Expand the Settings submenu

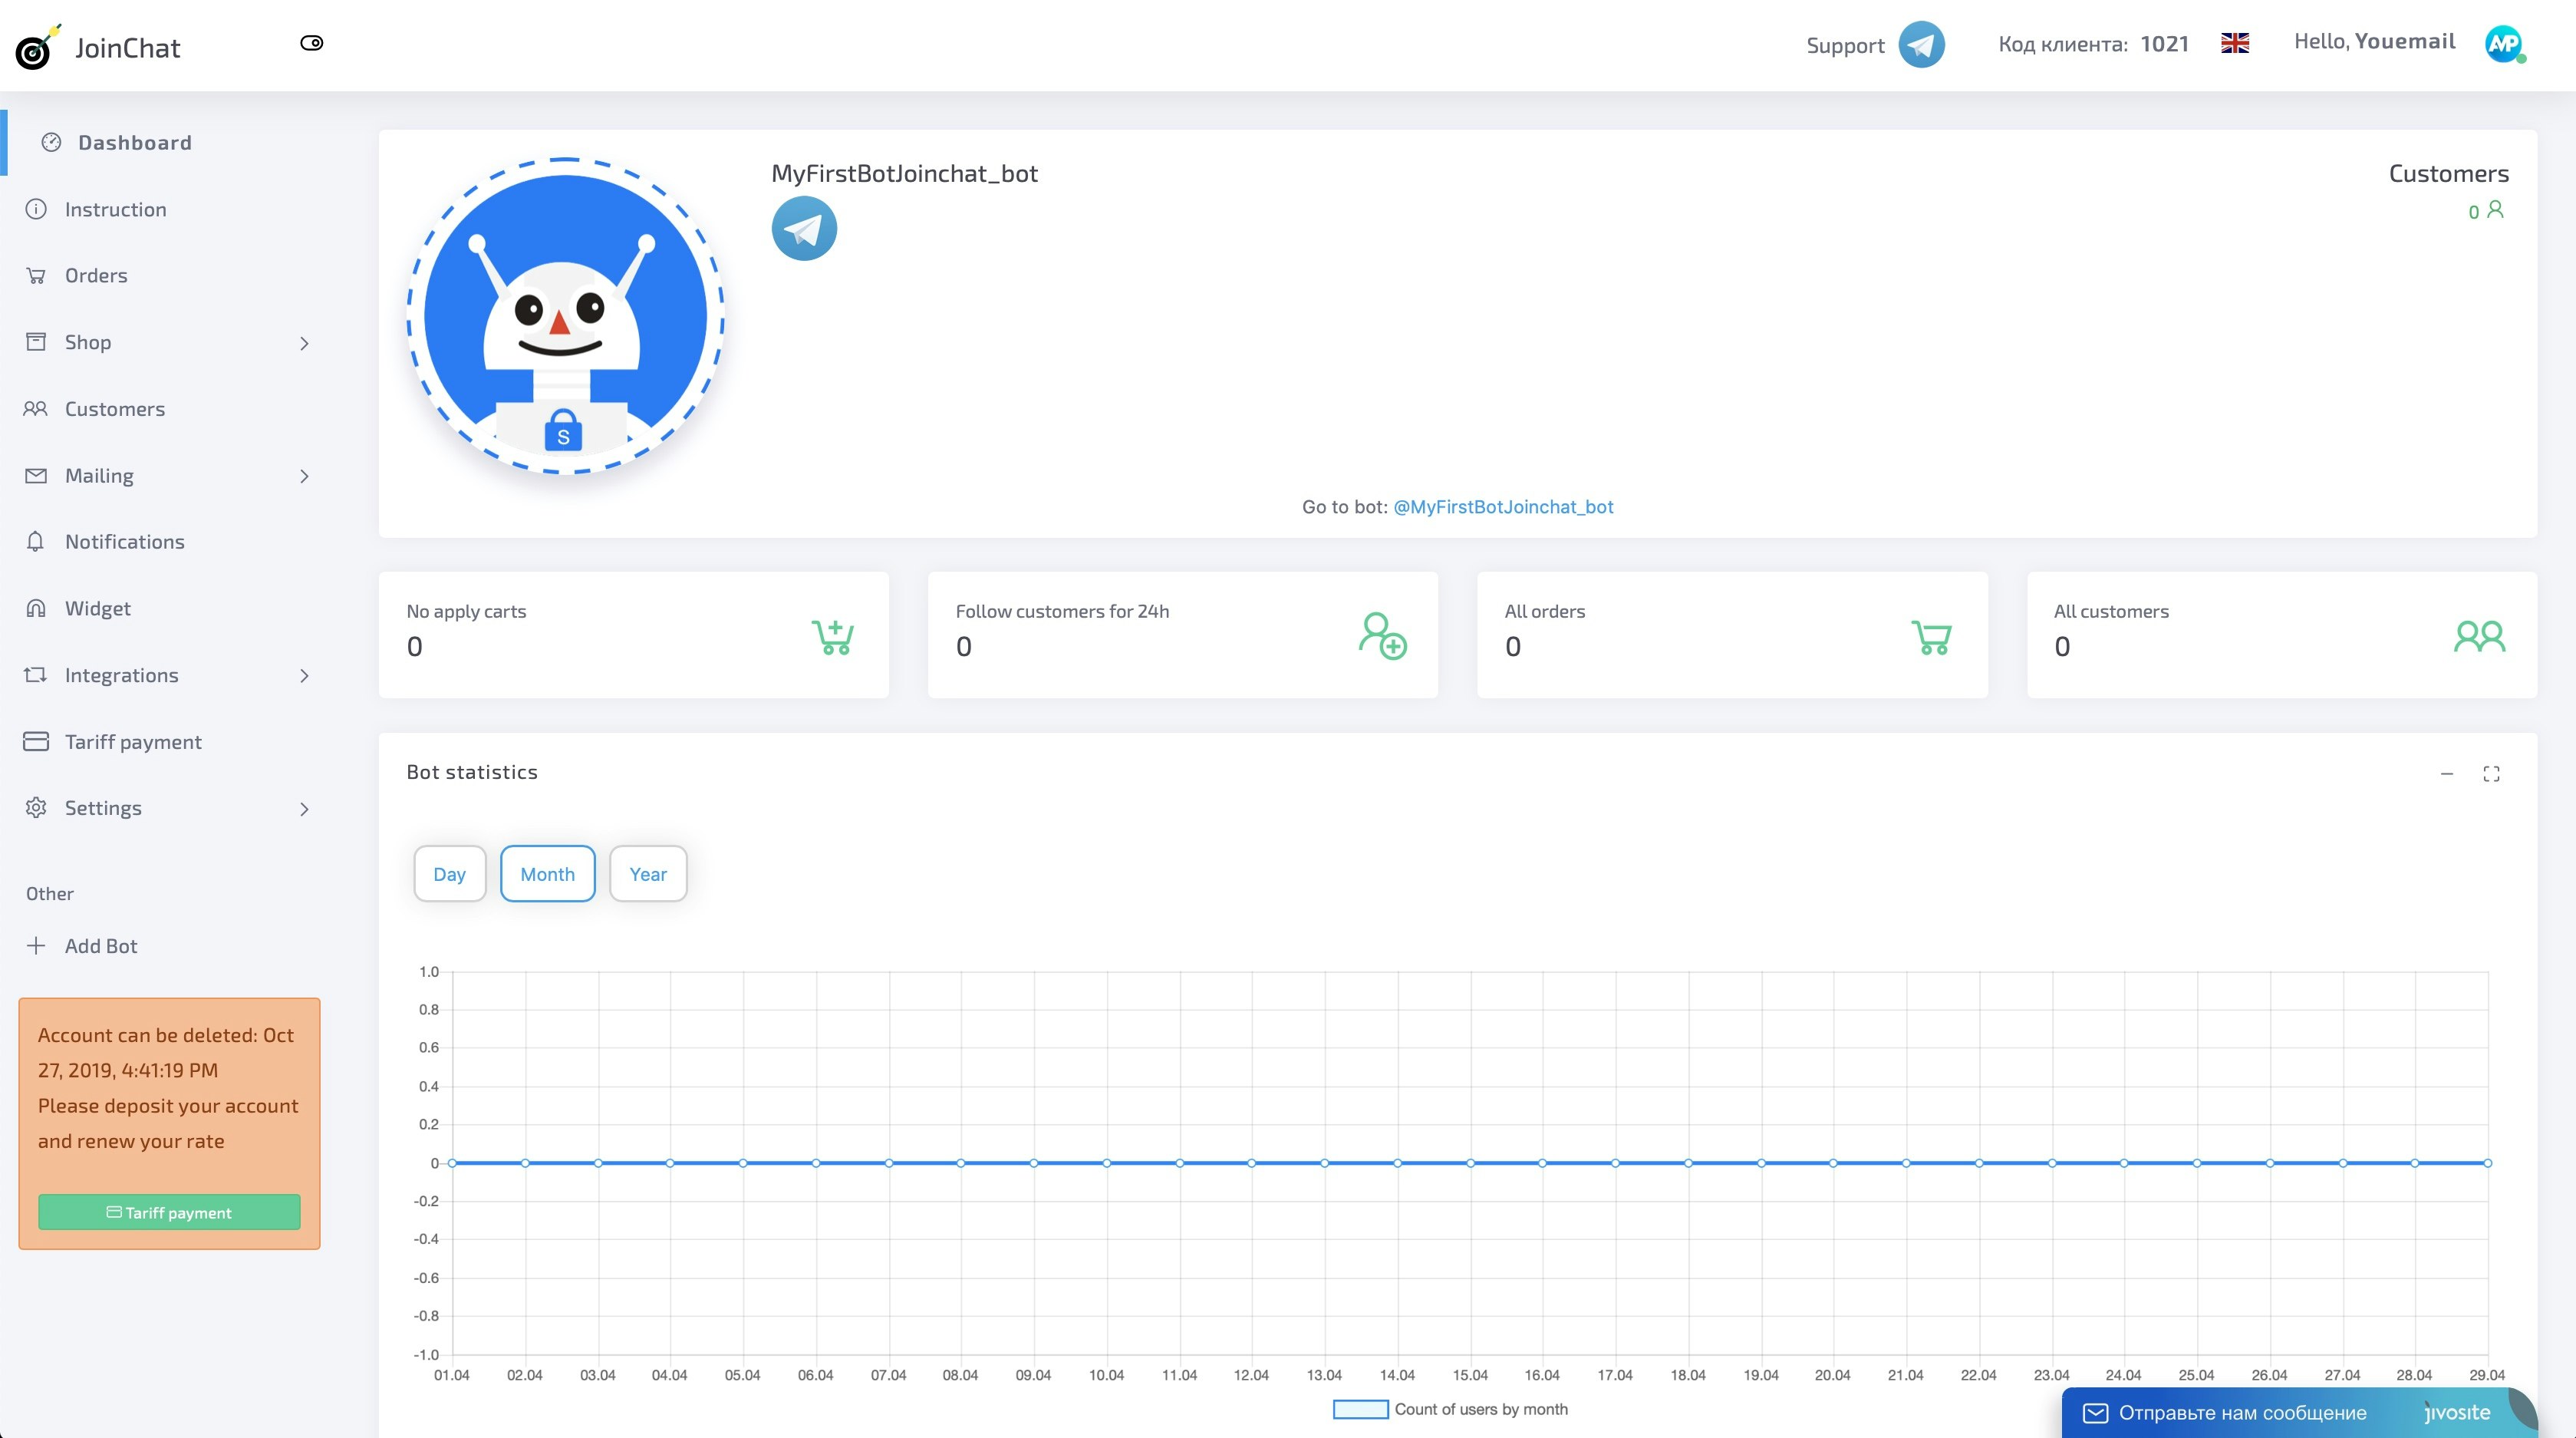coord(304,808)
